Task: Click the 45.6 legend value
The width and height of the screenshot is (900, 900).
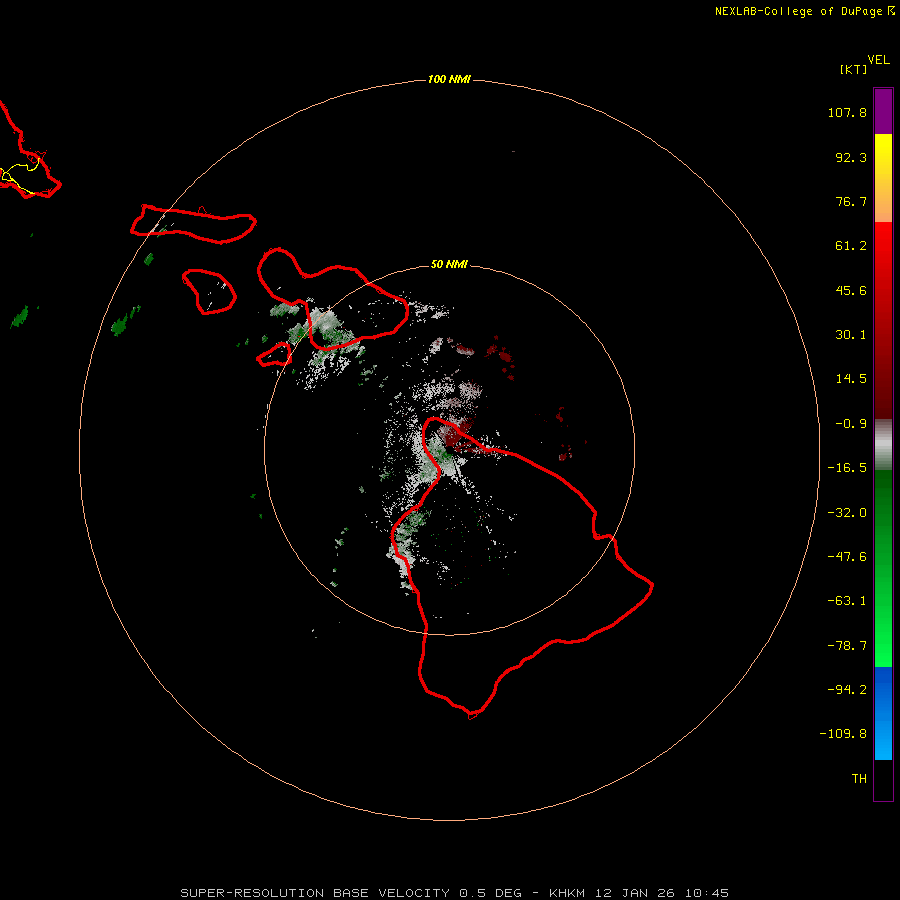Action: (x=851, y=290)
